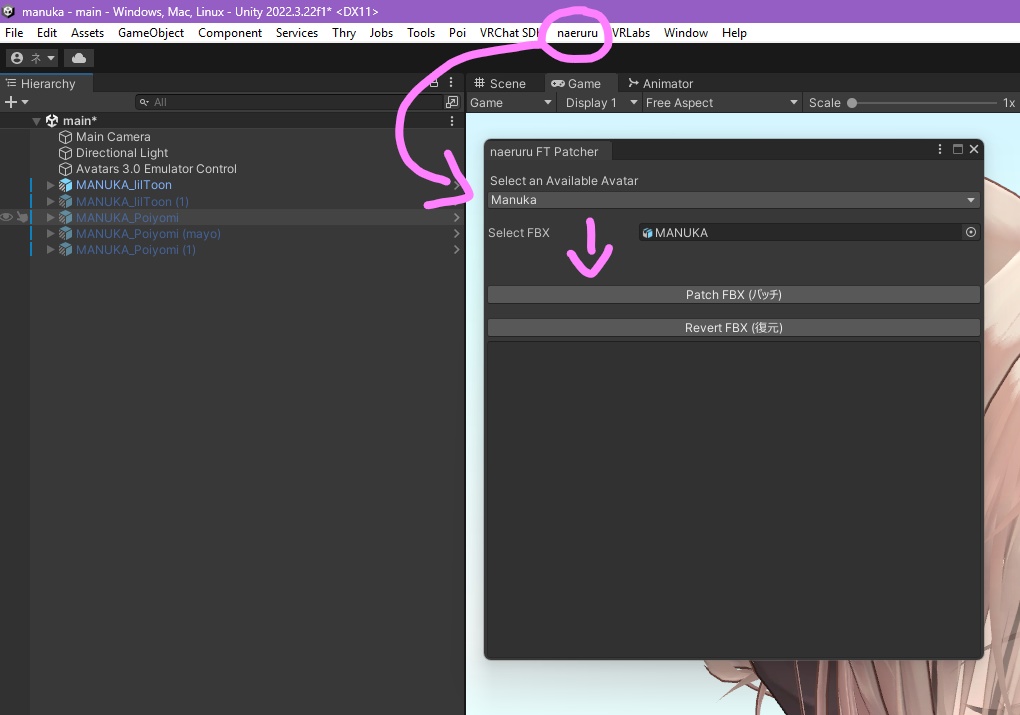Switch to the Scene tab
The image size is (1020, 715).
tap(504, 83)
